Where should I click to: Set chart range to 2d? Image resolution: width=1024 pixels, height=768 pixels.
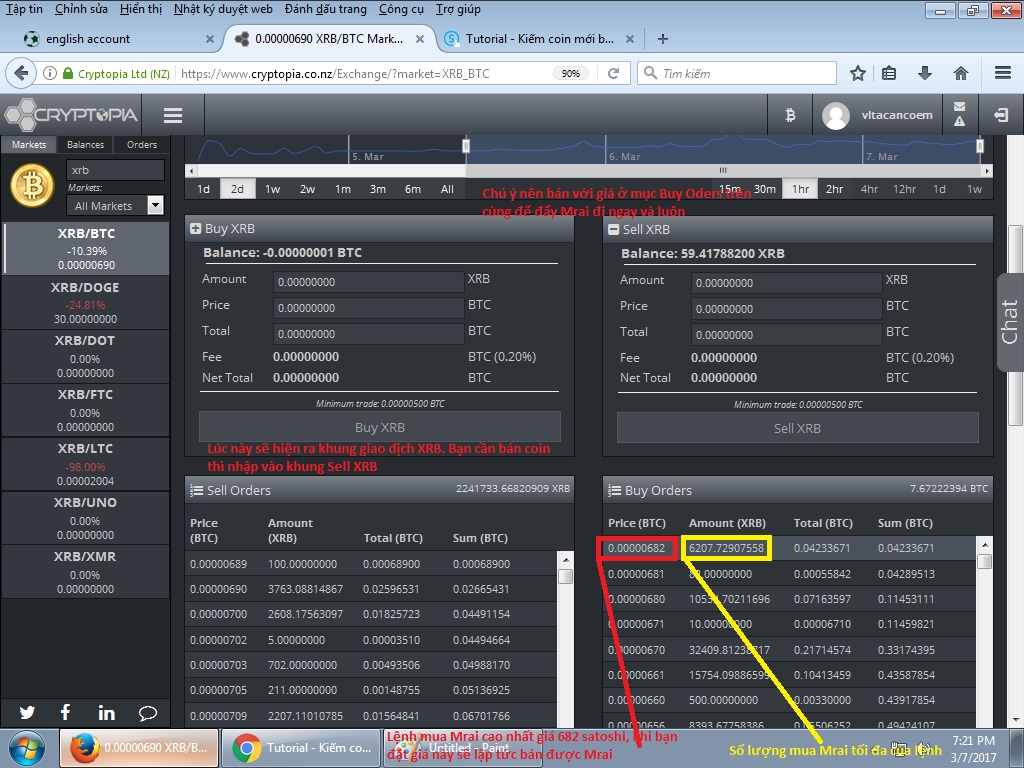pyautogui.click(x=237, y=189)
